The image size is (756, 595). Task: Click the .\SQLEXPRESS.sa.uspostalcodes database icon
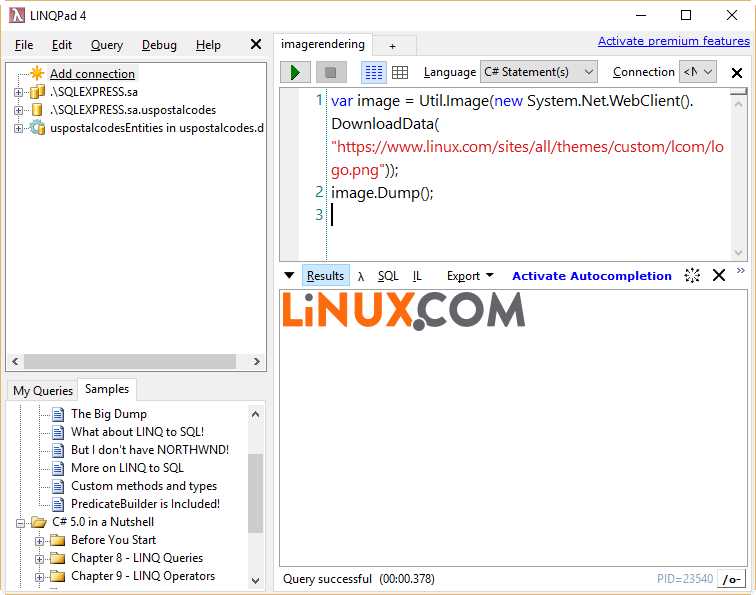click(x=37, y=110)
